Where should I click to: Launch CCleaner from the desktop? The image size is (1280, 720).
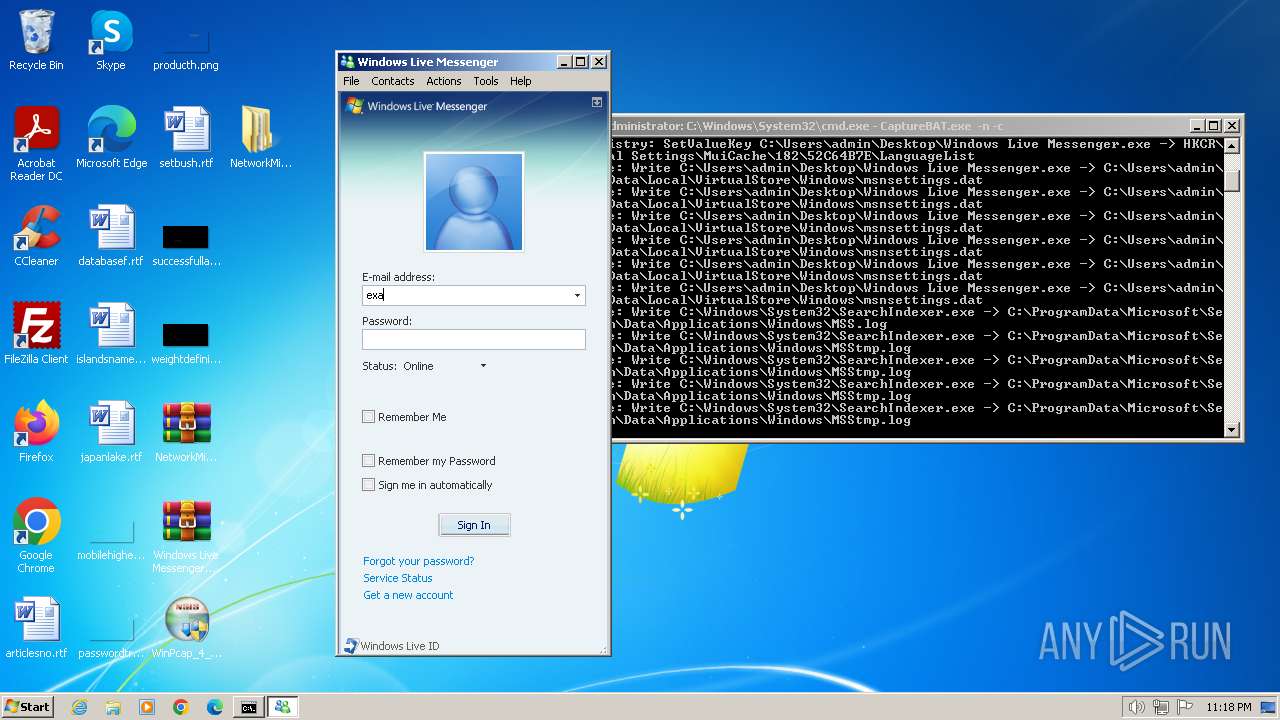click(36, 236)
